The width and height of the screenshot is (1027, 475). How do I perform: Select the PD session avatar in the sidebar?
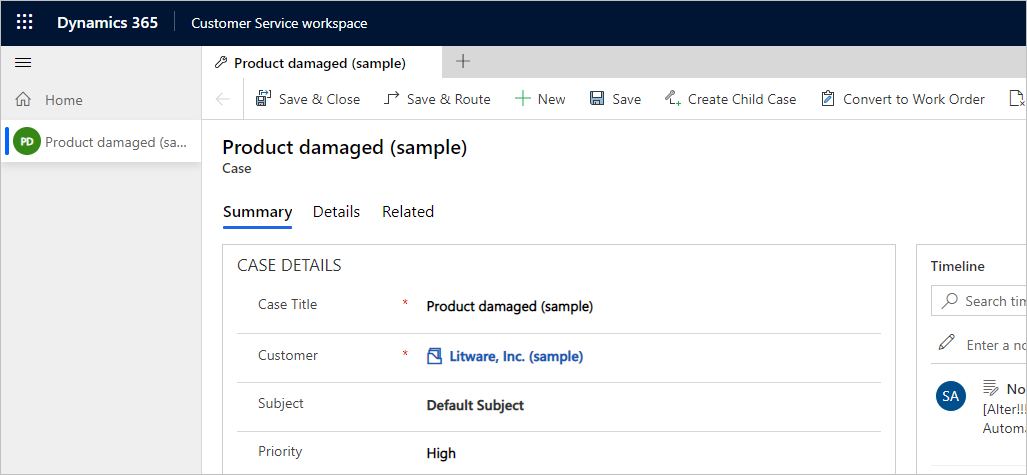[x=27, y=142]
